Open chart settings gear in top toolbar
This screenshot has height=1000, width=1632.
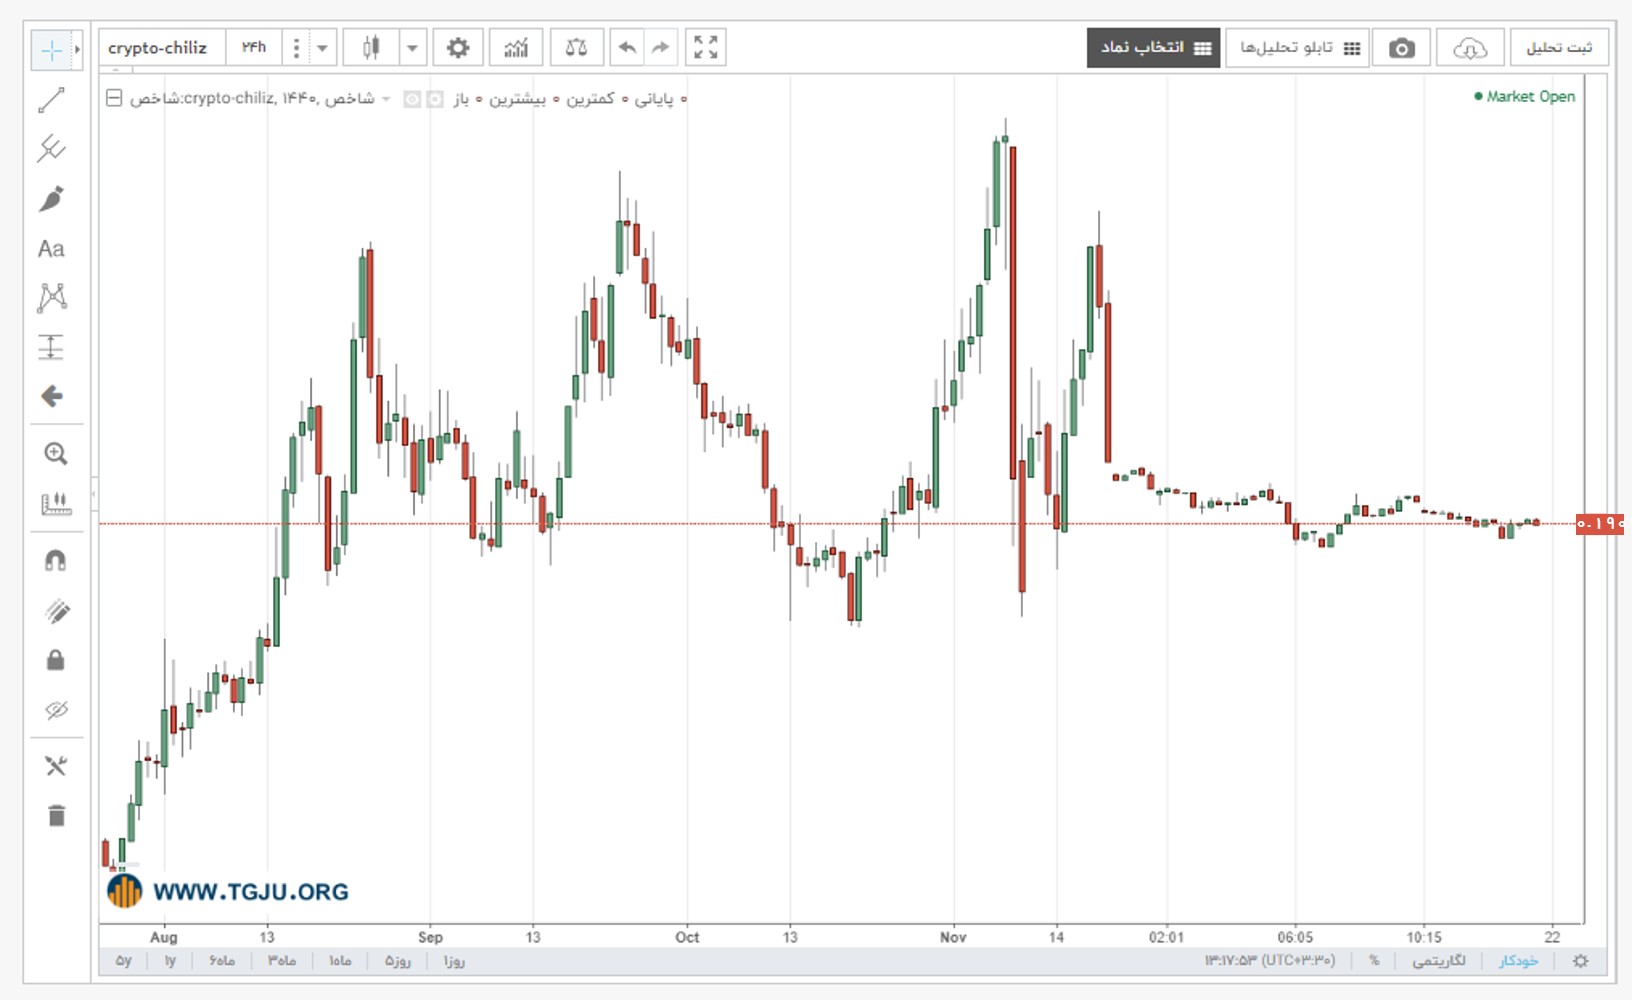tap(458, 48)
